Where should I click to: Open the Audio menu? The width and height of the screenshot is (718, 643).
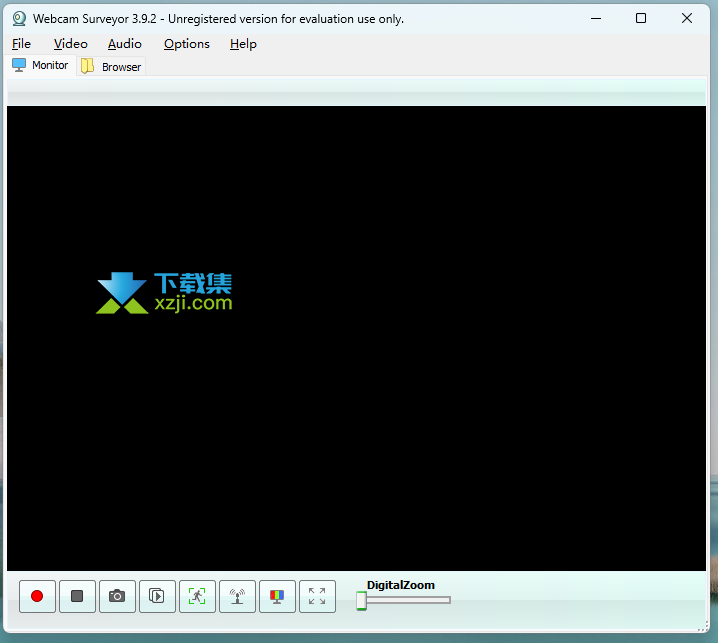tap(125, 44)
